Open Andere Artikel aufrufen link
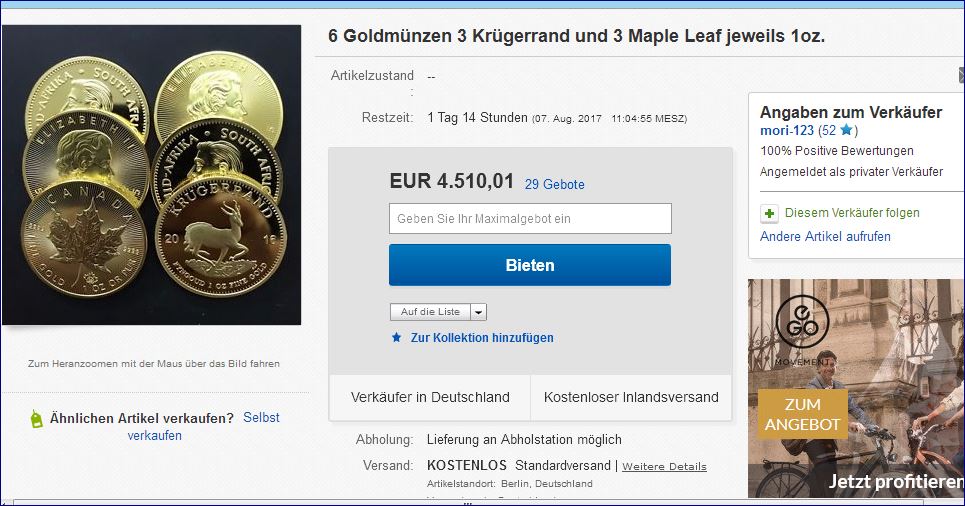 [825, 236]
